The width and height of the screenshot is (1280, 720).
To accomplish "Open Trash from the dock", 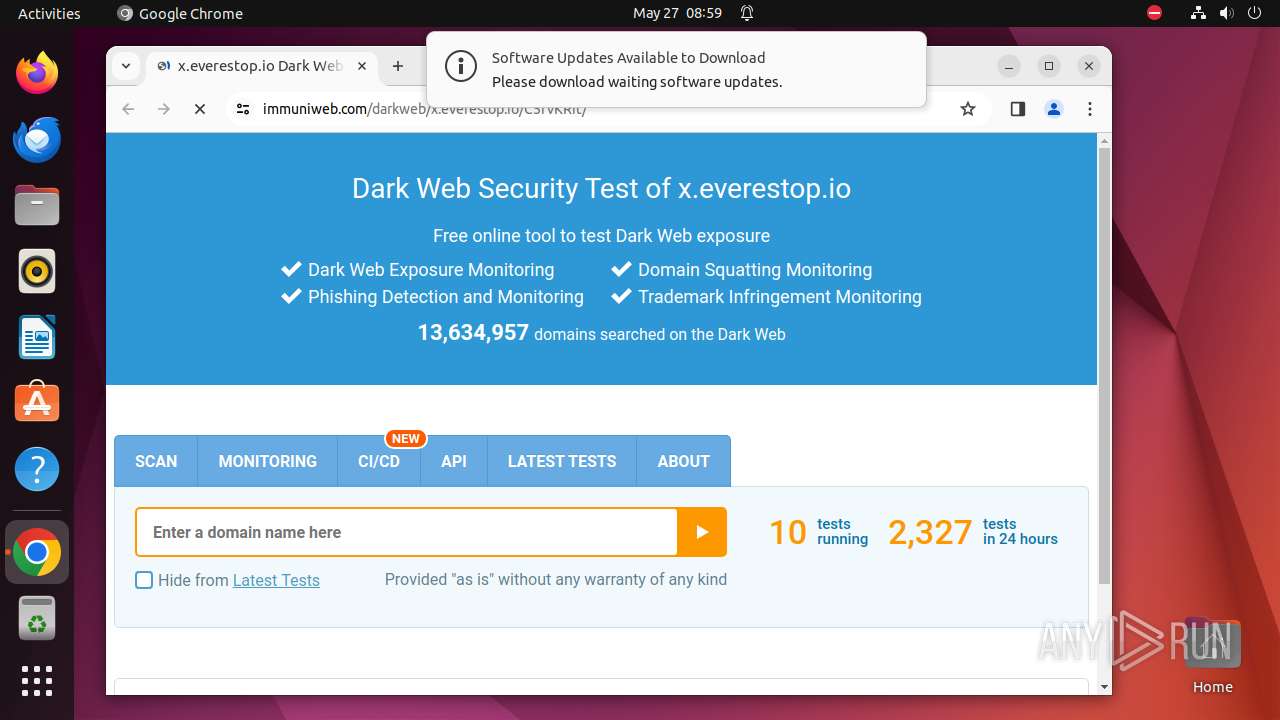I will 37,618.
